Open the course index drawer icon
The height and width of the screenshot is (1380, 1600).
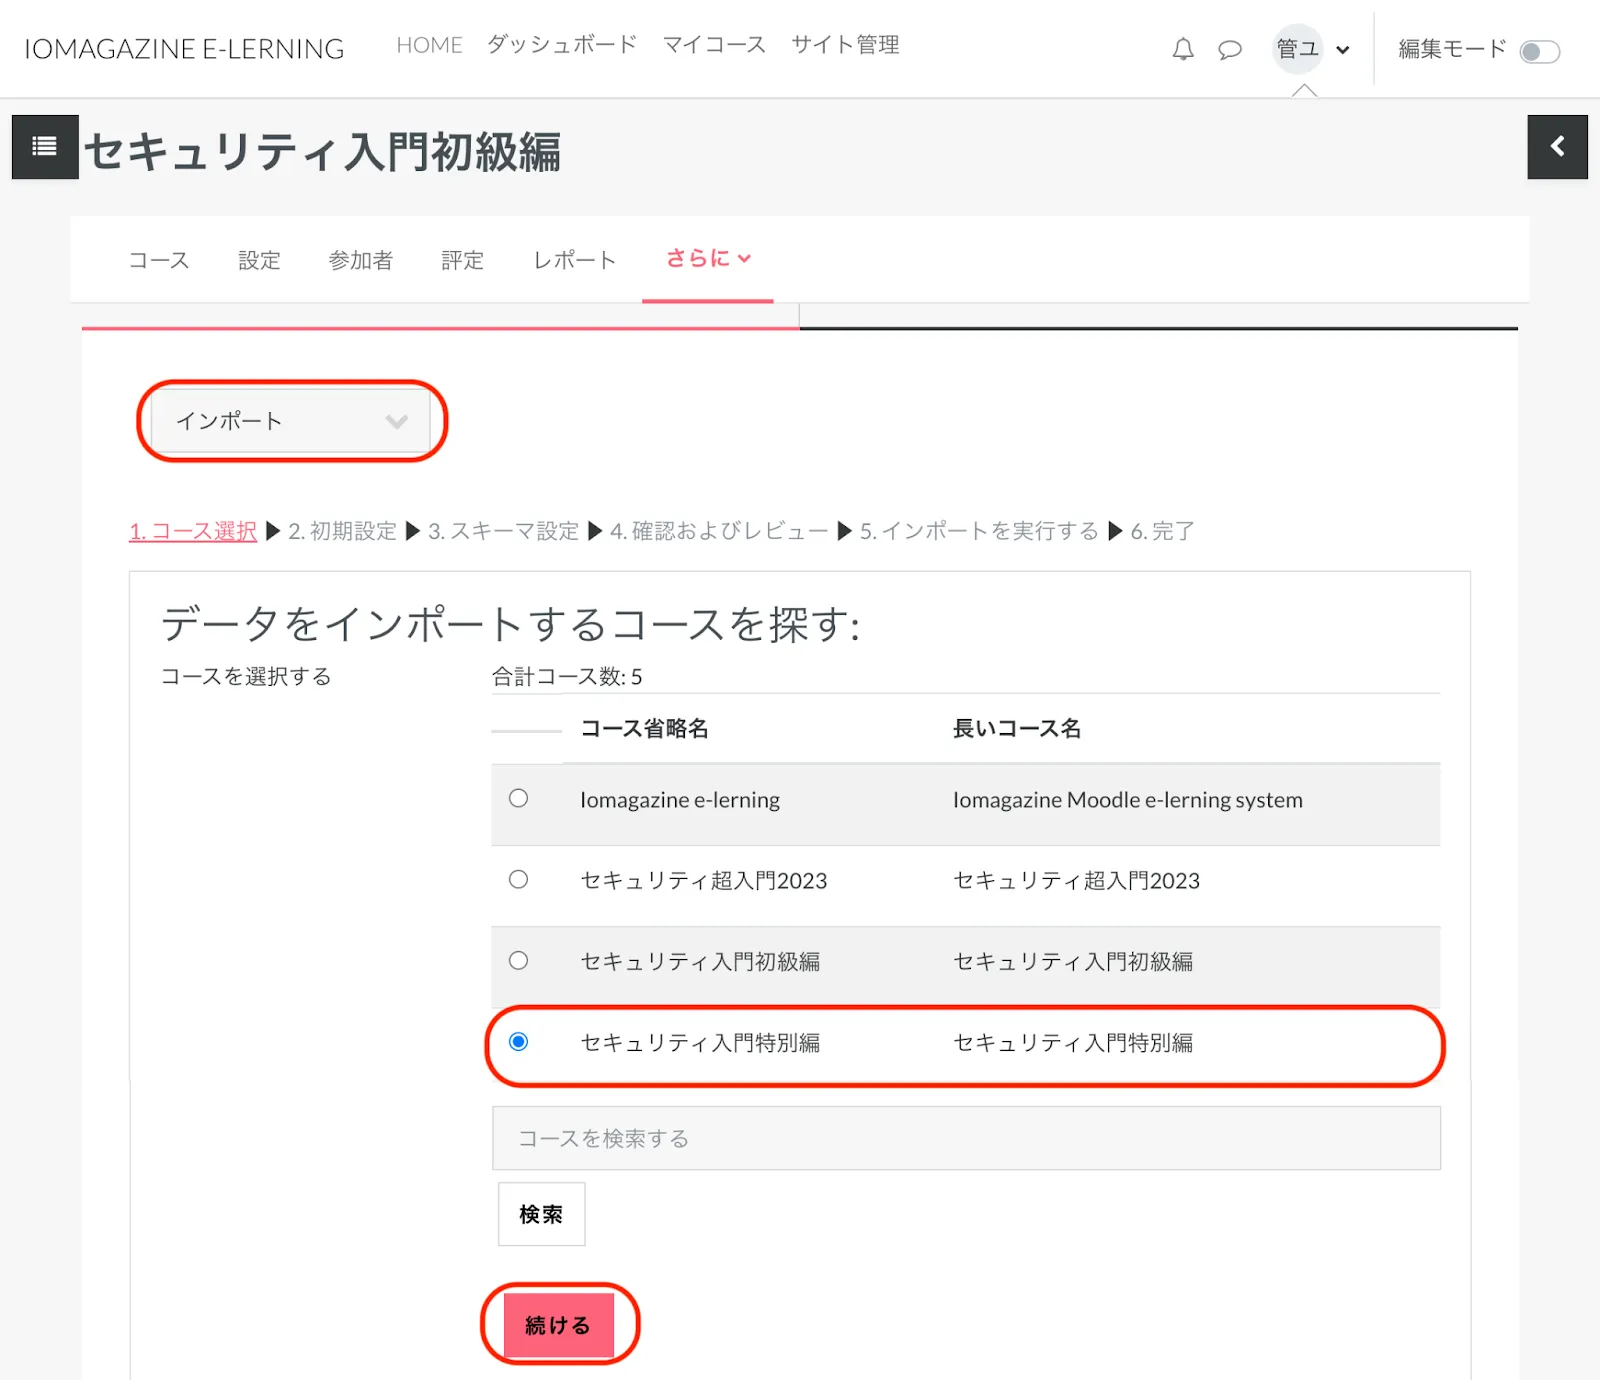point(45,147)
